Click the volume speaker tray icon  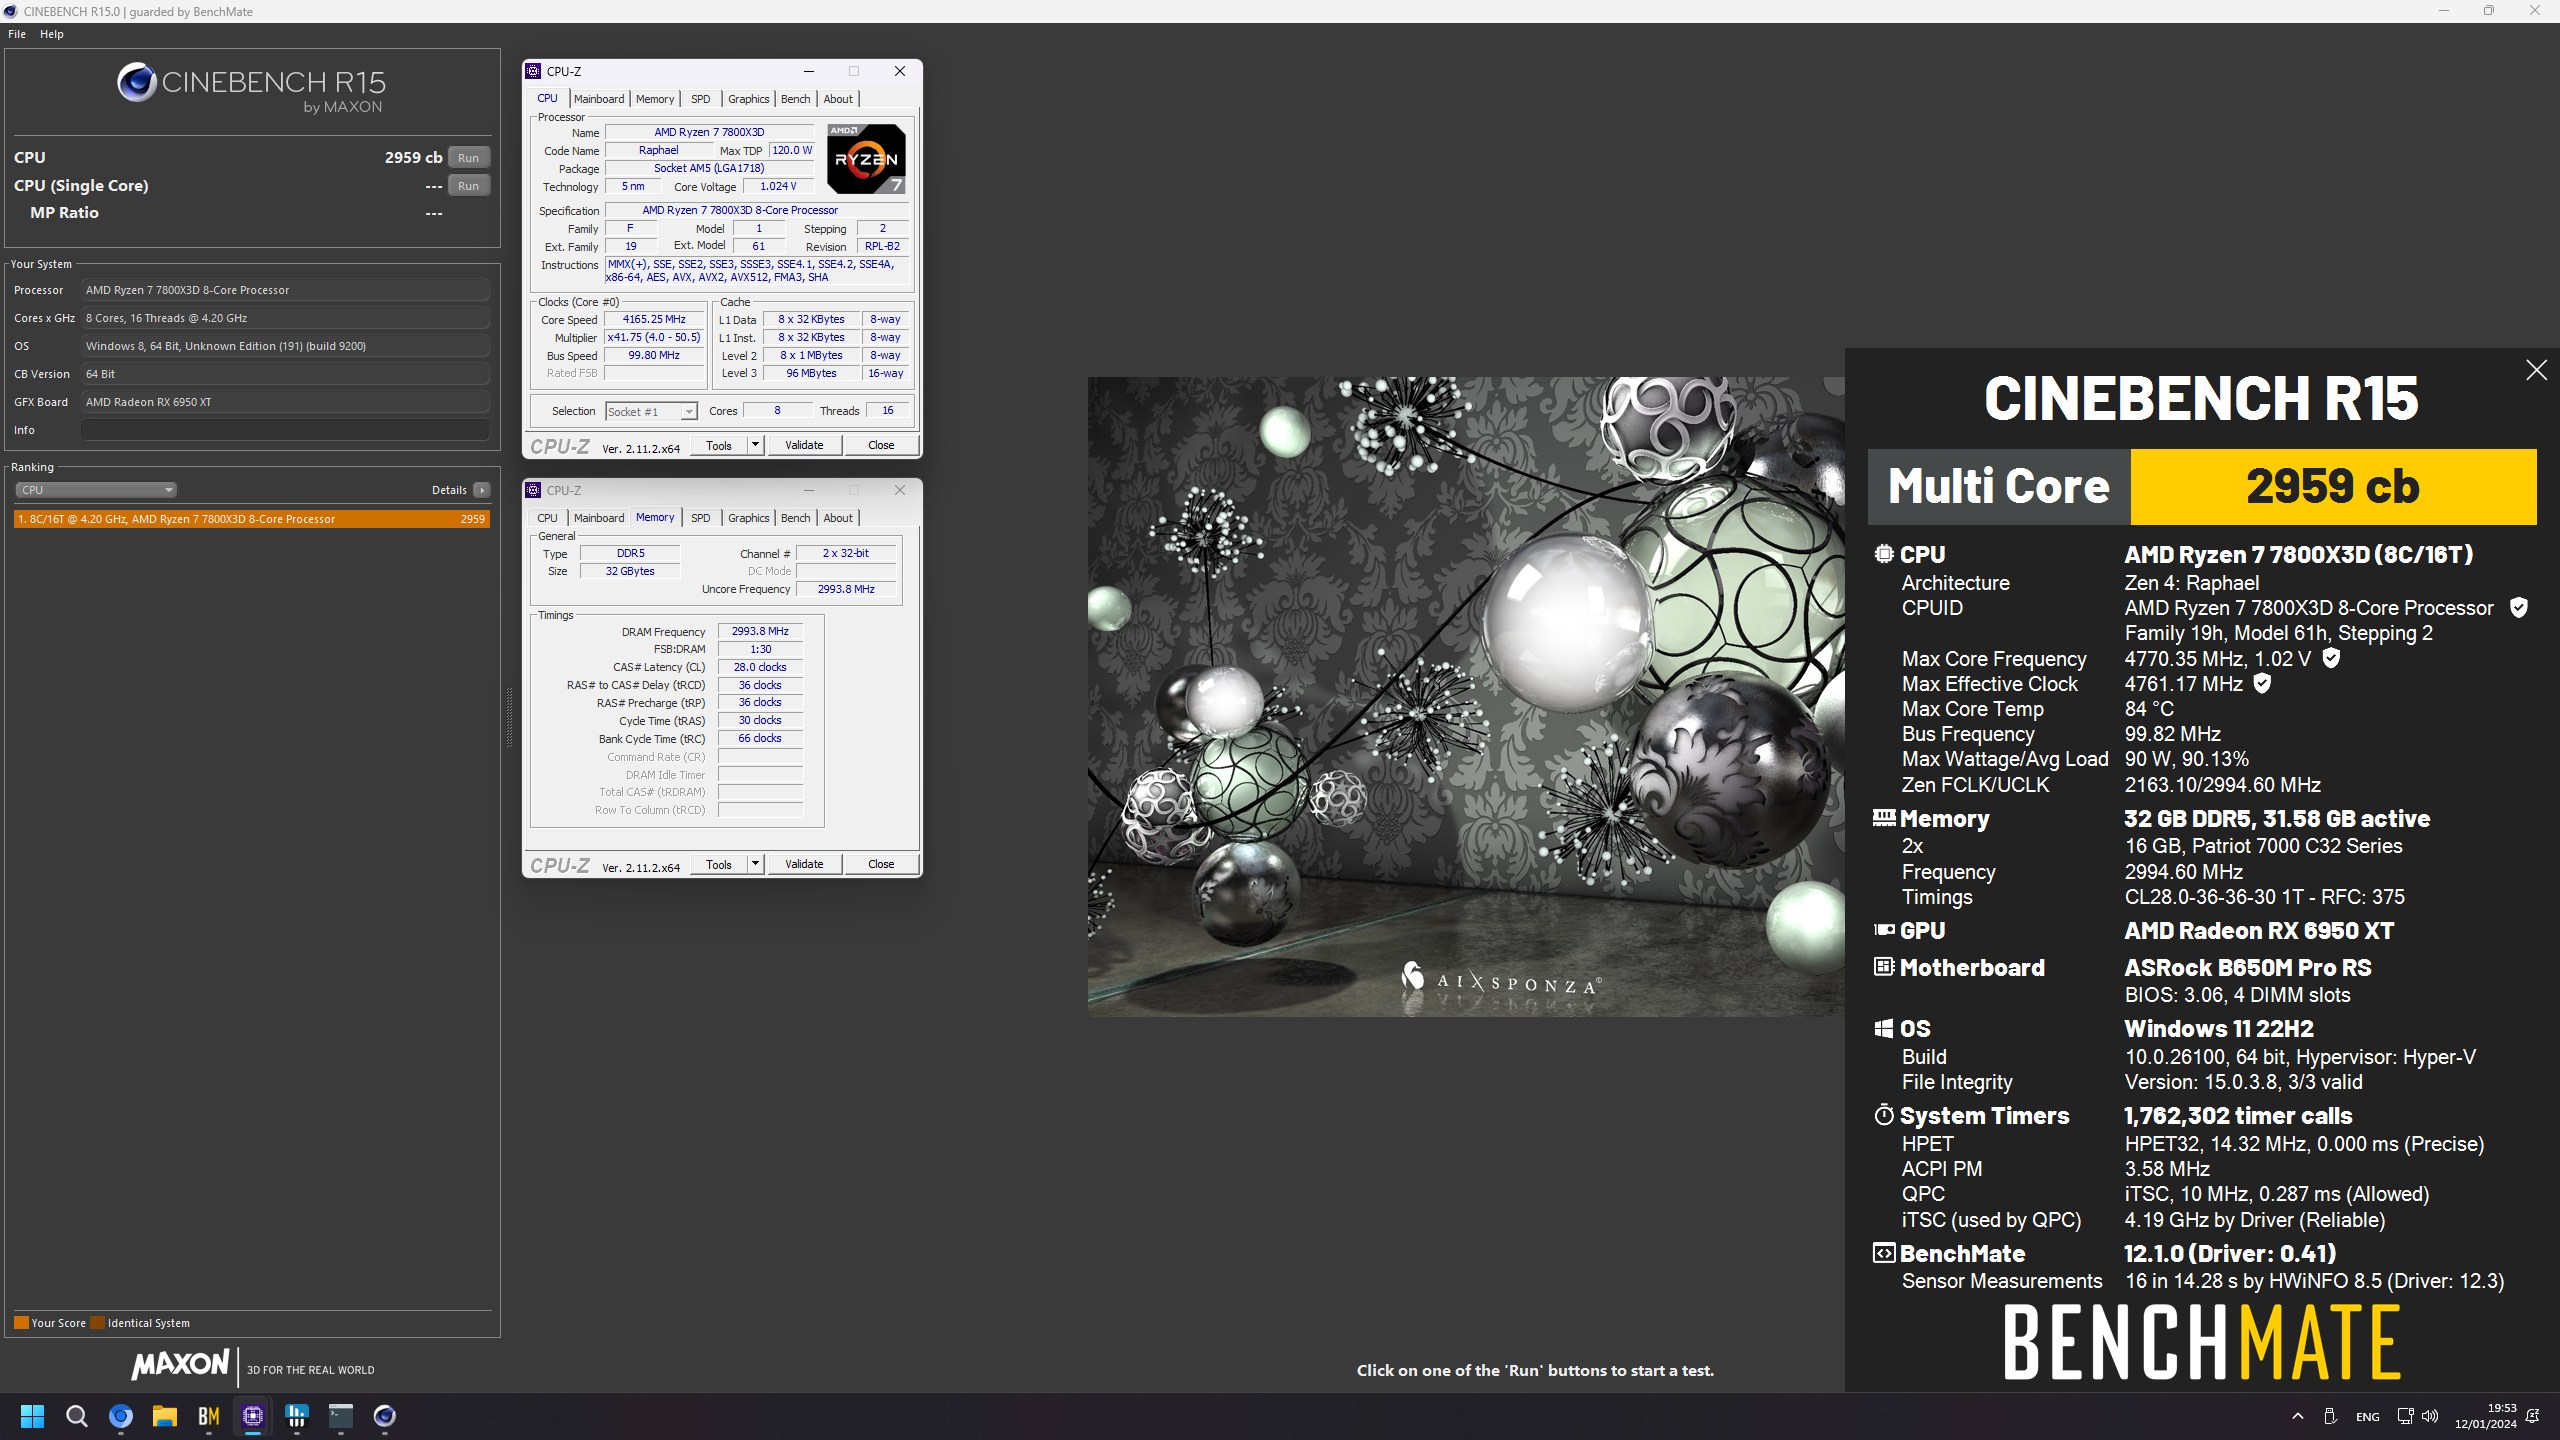pos(2430,1416)
